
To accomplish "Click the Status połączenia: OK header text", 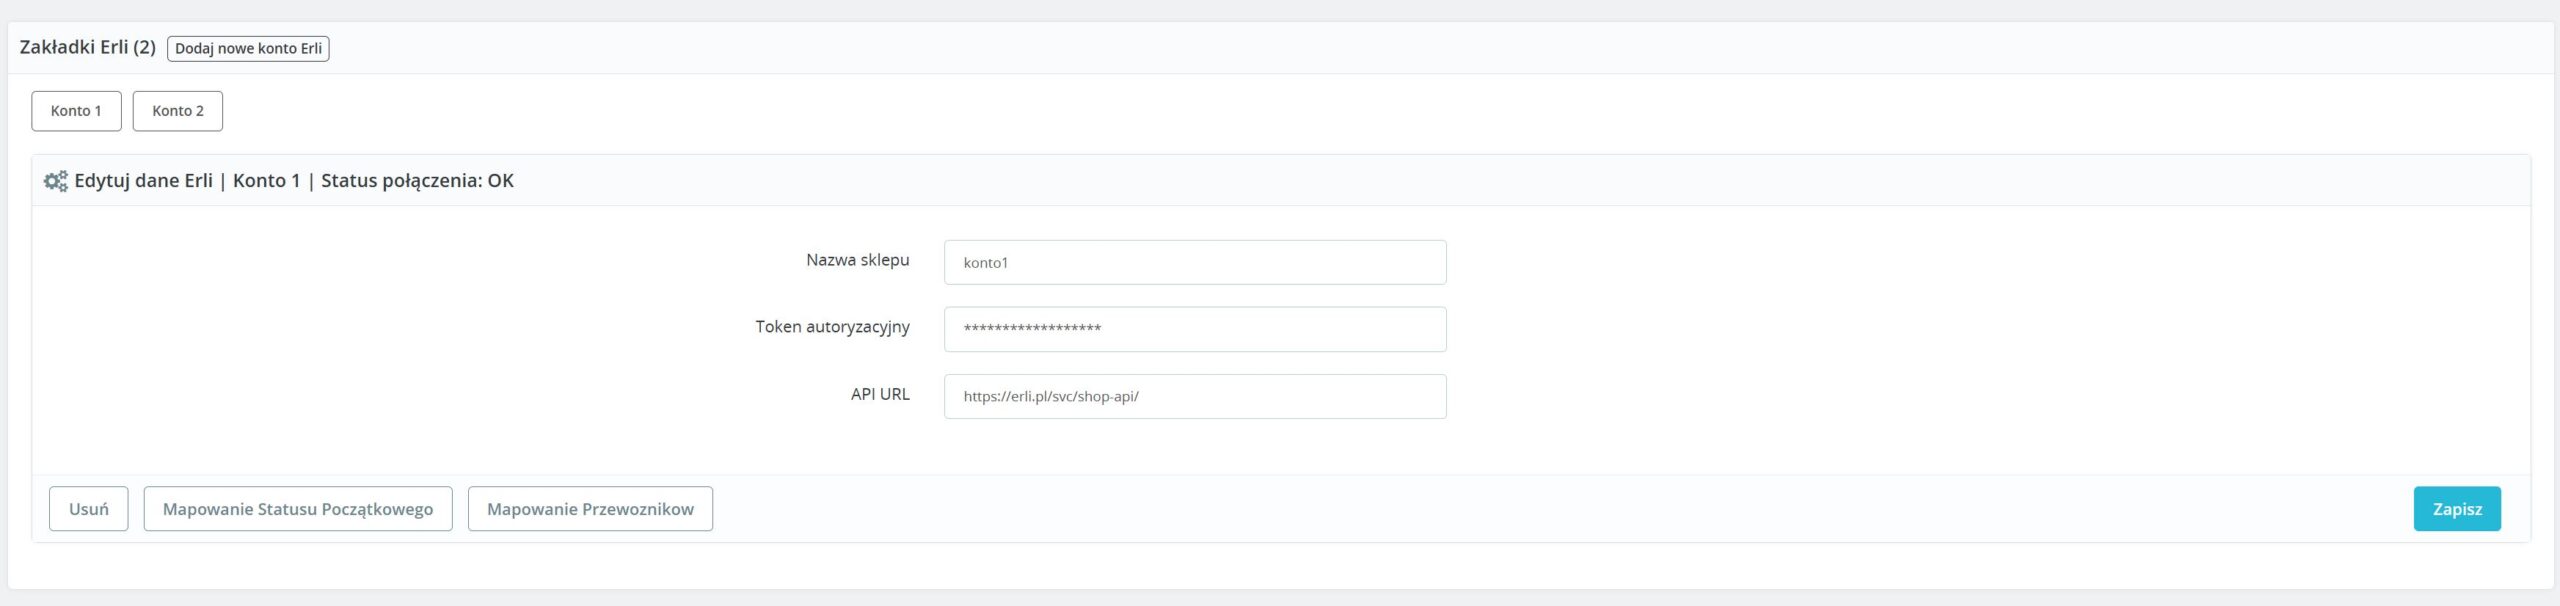I will [417, 181].
